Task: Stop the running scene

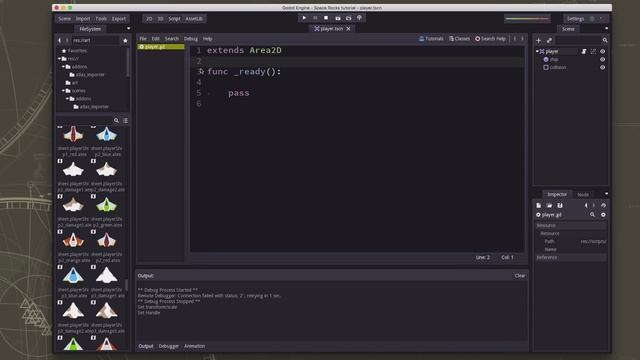Action: [326, 18]
